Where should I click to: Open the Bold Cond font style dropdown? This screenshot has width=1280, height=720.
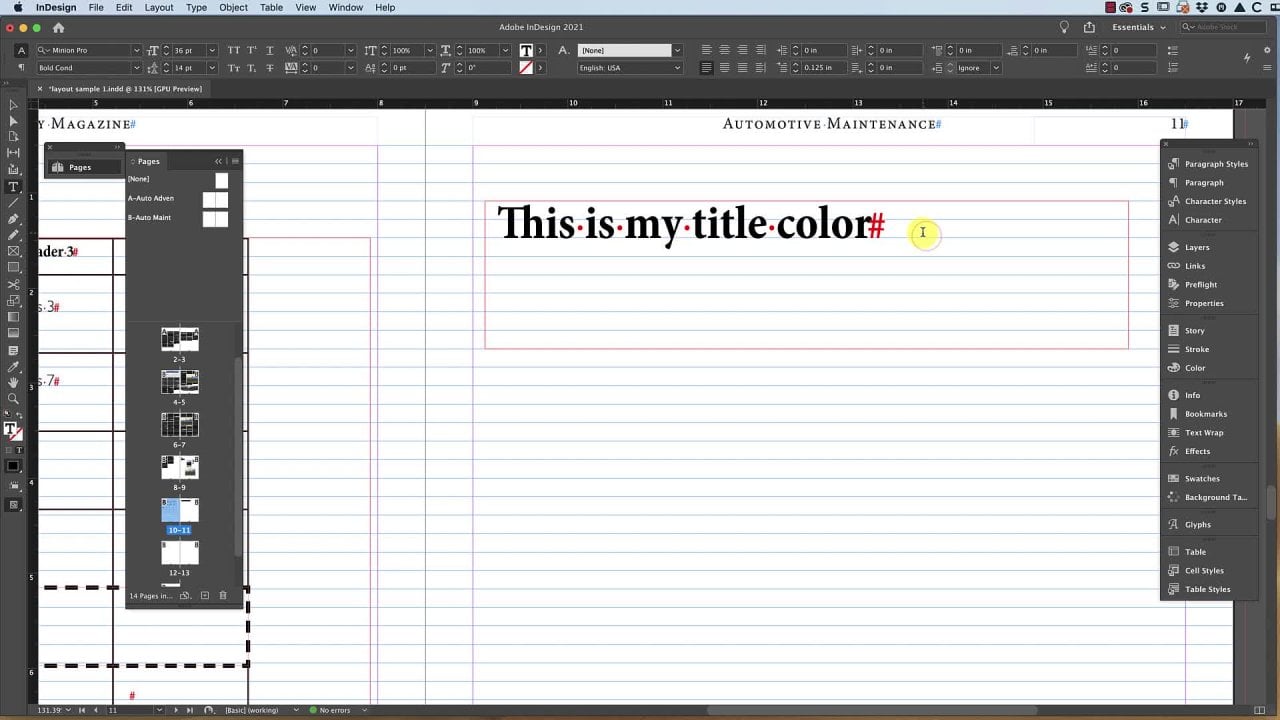[x=136, y=68]
